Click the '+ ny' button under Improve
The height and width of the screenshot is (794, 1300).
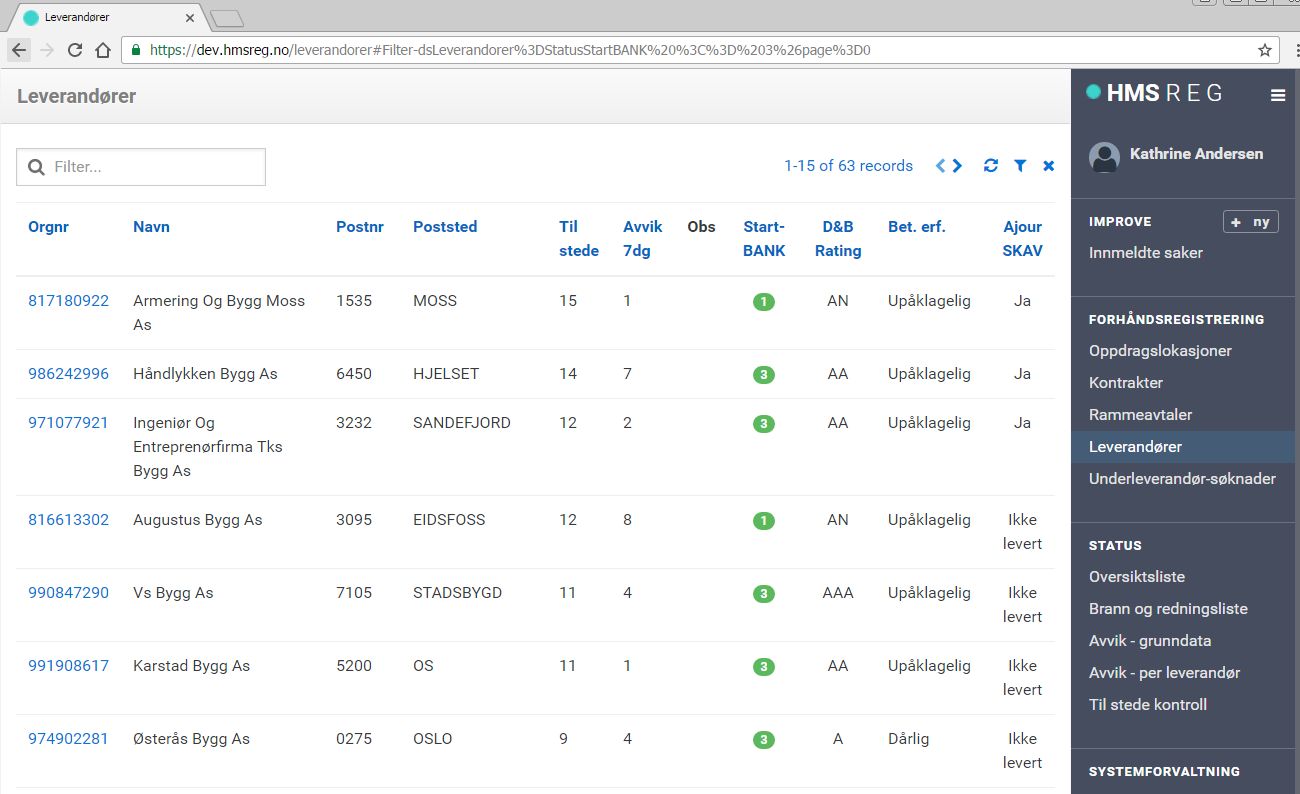(x=1250, y=222)
